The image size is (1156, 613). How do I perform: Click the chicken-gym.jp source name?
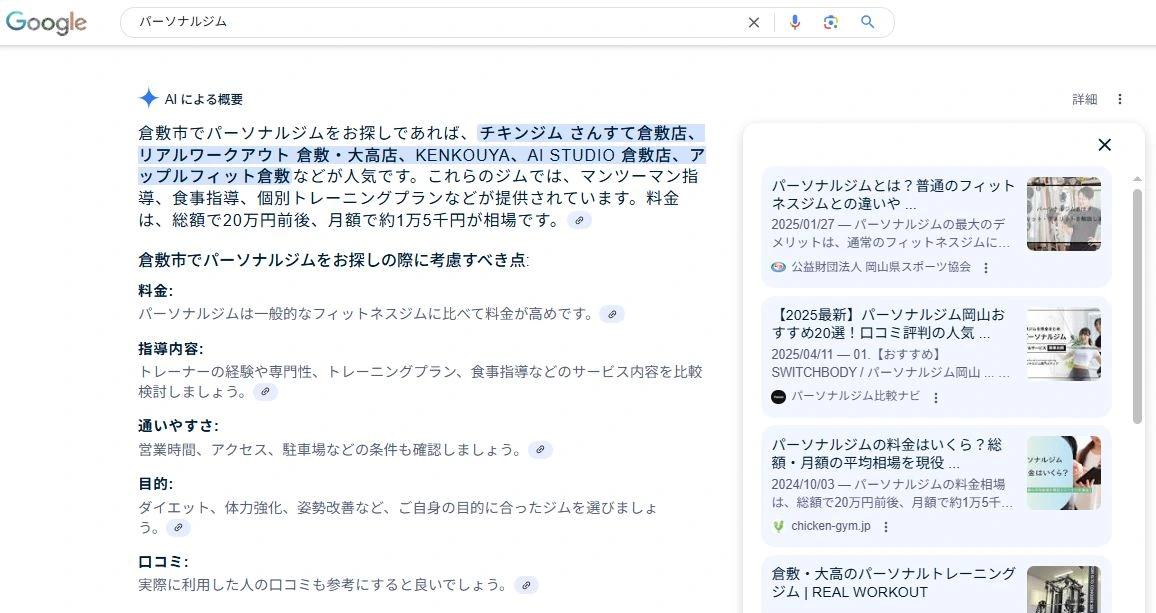[x=831, y=526]
